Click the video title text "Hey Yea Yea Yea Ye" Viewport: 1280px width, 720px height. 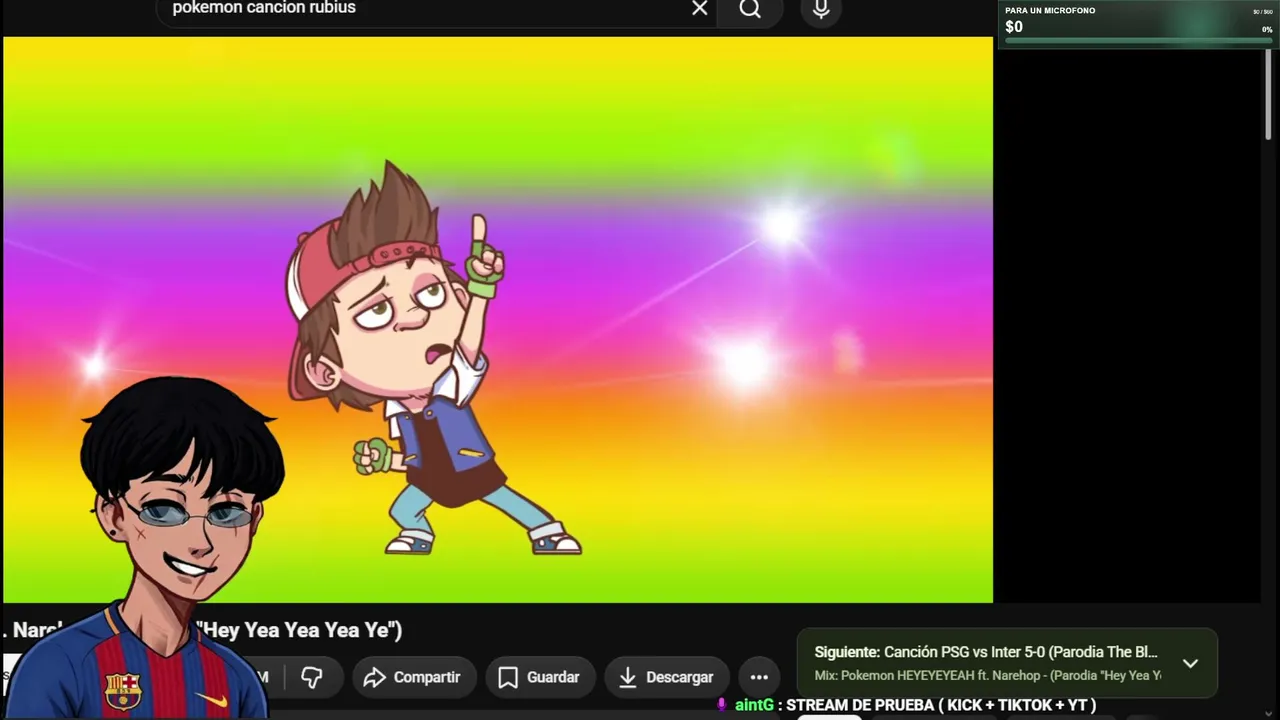[x=299, y=630]
